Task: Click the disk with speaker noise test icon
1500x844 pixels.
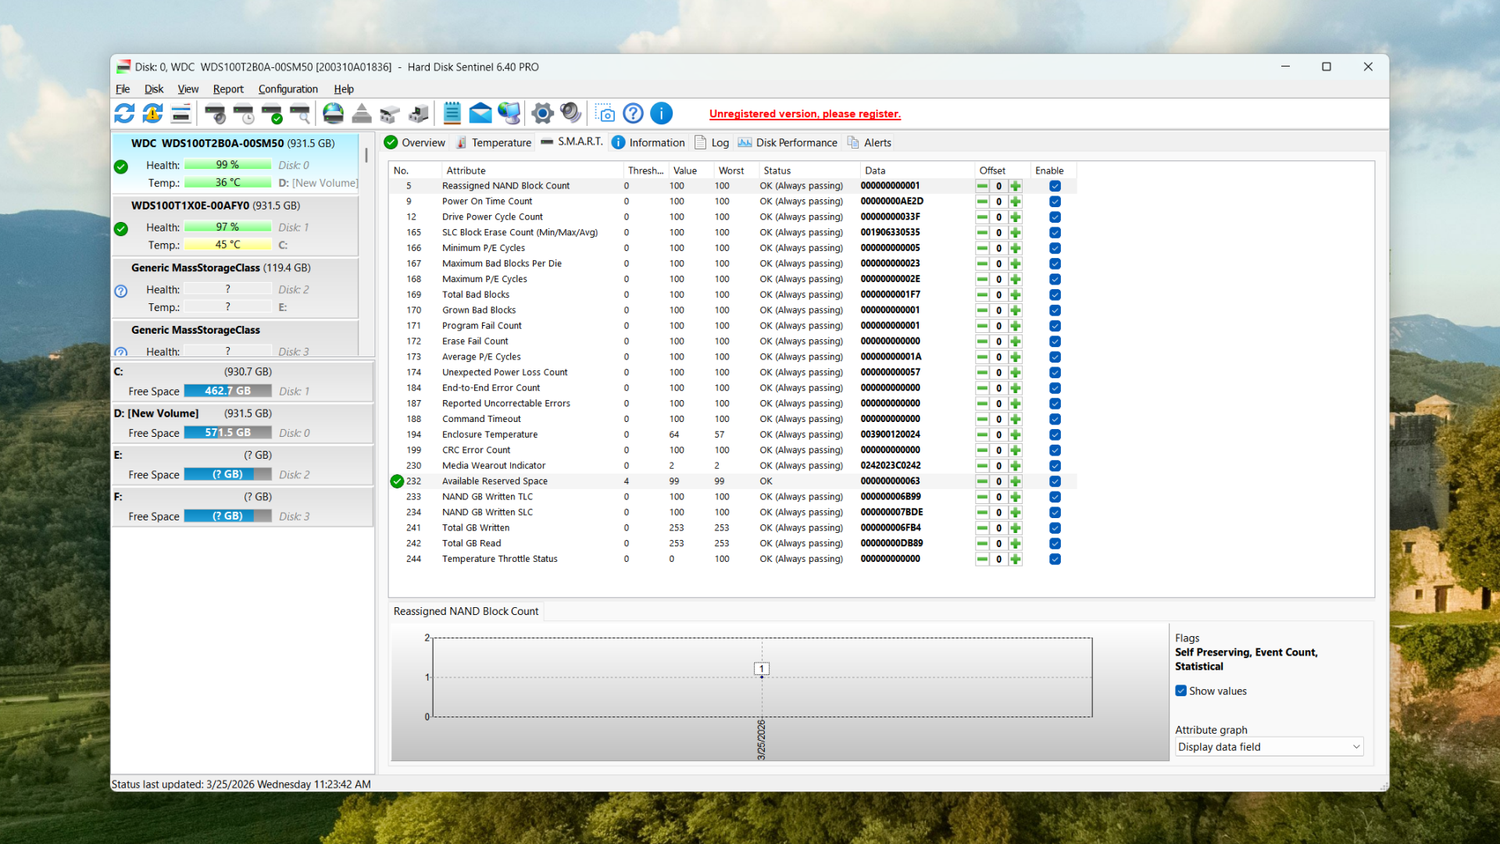Action: pyautogui.click(x=215, y=114)
